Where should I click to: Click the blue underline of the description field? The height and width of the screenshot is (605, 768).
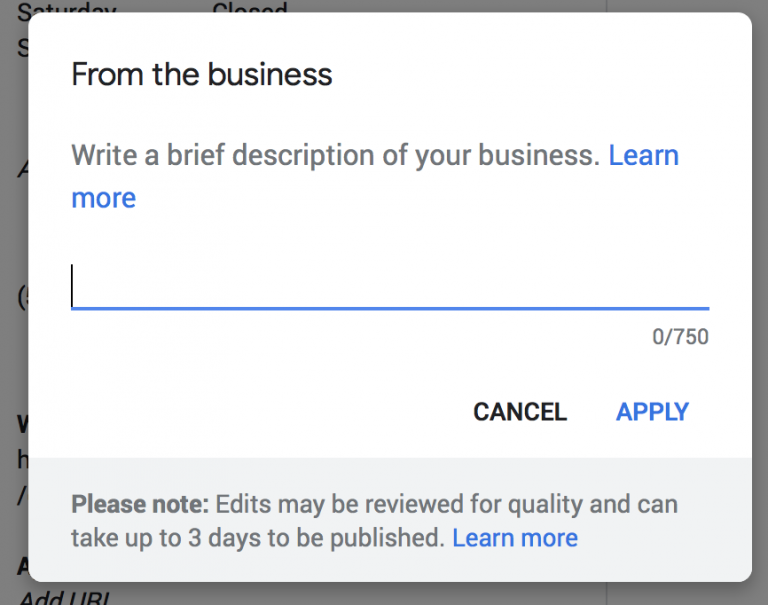[x=390, y=308]
